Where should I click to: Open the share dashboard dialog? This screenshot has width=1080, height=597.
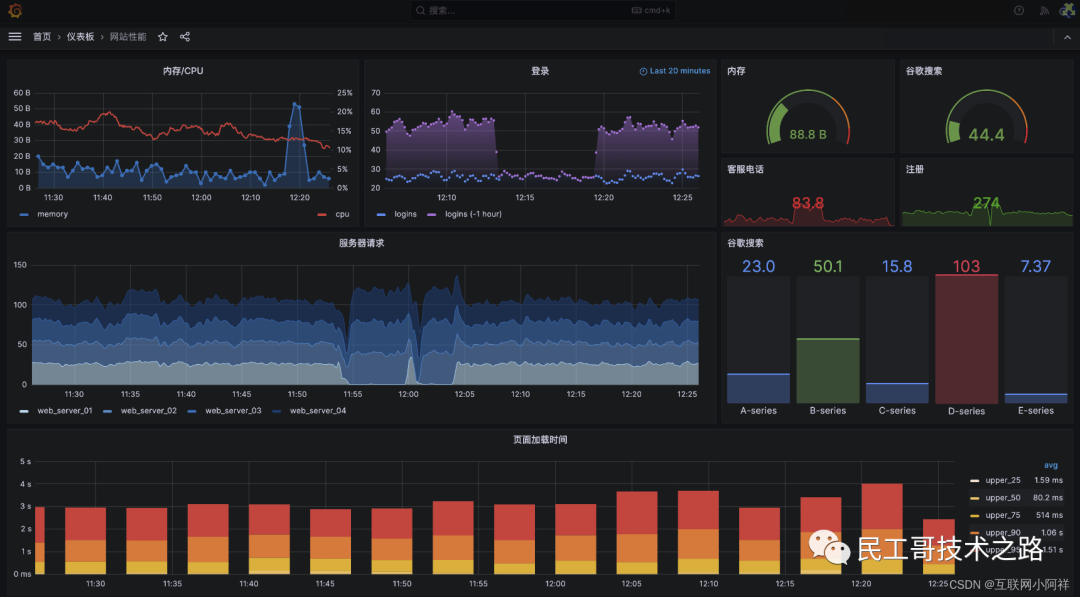coord(185,36)
